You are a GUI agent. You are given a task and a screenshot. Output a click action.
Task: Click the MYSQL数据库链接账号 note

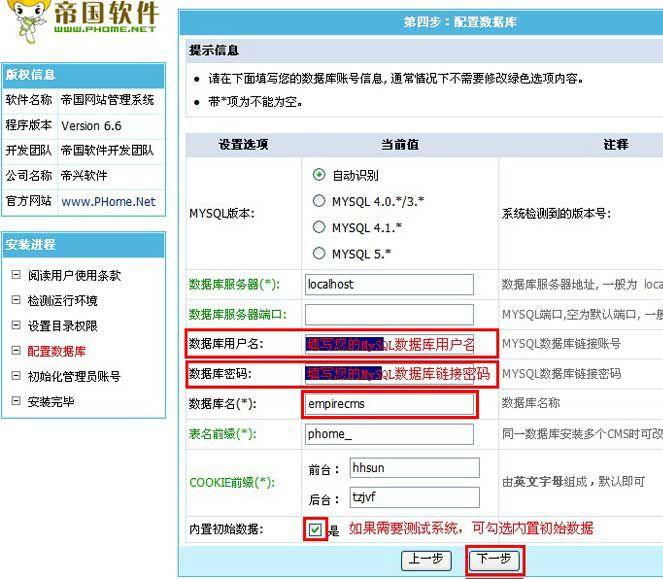pyautogui.click(x=562, y=344)
